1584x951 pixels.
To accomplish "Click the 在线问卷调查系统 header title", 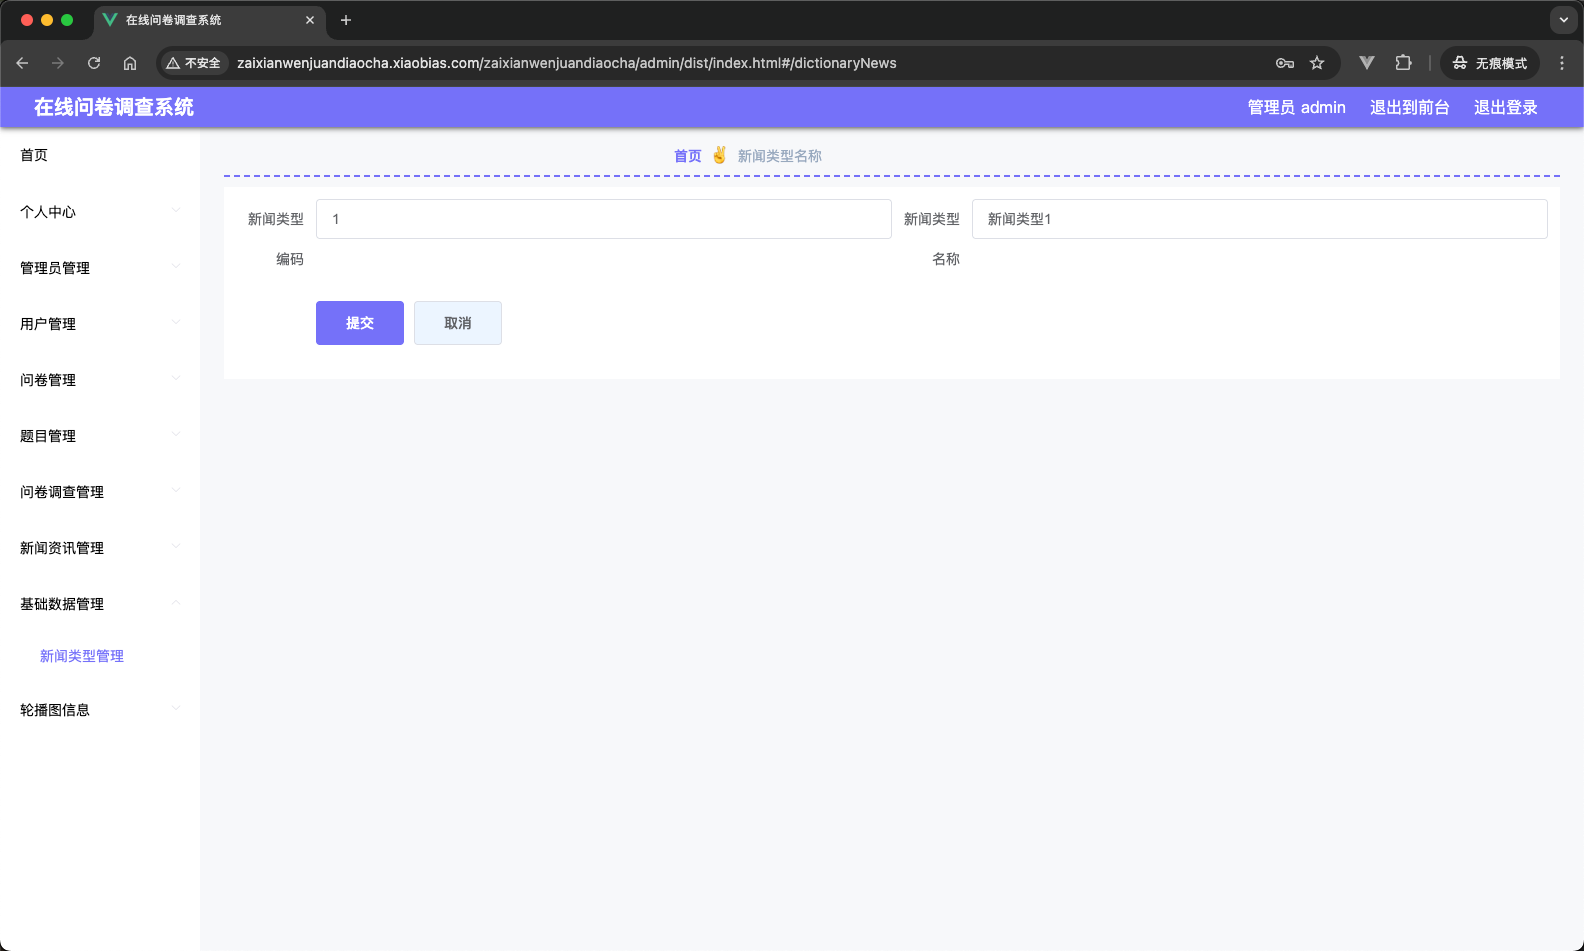I will 114,107.
